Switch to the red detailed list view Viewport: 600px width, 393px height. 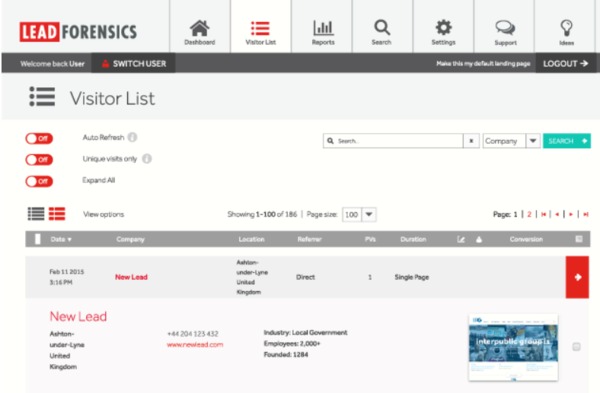pyautogui.click(x=57, y=214)
